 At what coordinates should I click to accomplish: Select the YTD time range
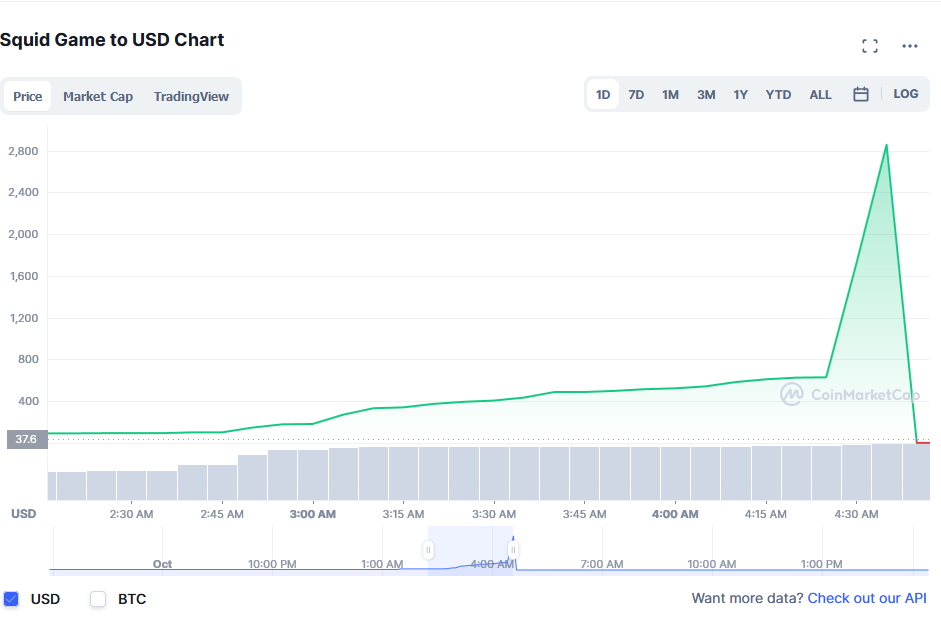tap(778, 94)
